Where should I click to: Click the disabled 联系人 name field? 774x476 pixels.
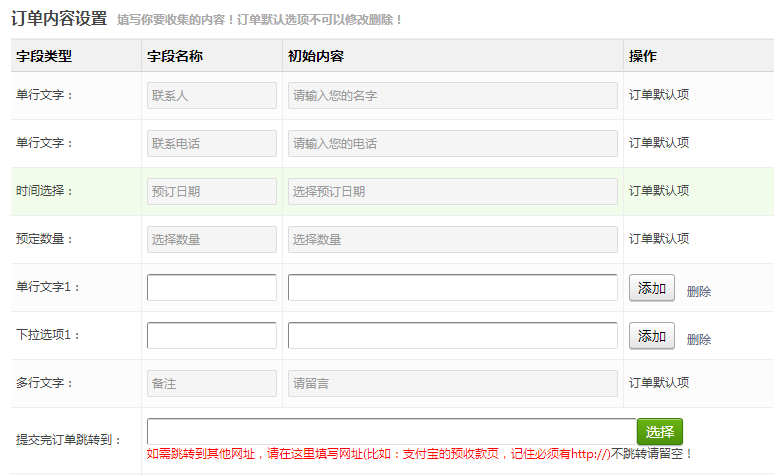point(212,96)
